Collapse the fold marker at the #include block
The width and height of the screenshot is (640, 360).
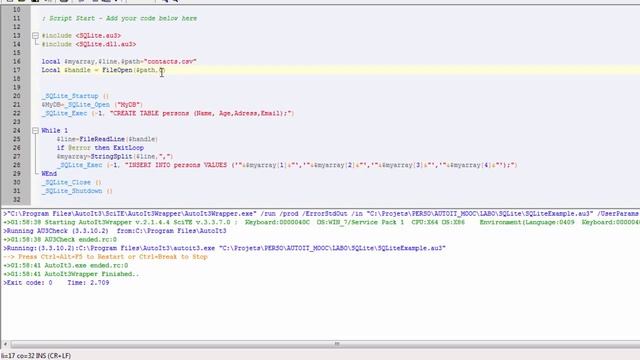pos(36,36)
